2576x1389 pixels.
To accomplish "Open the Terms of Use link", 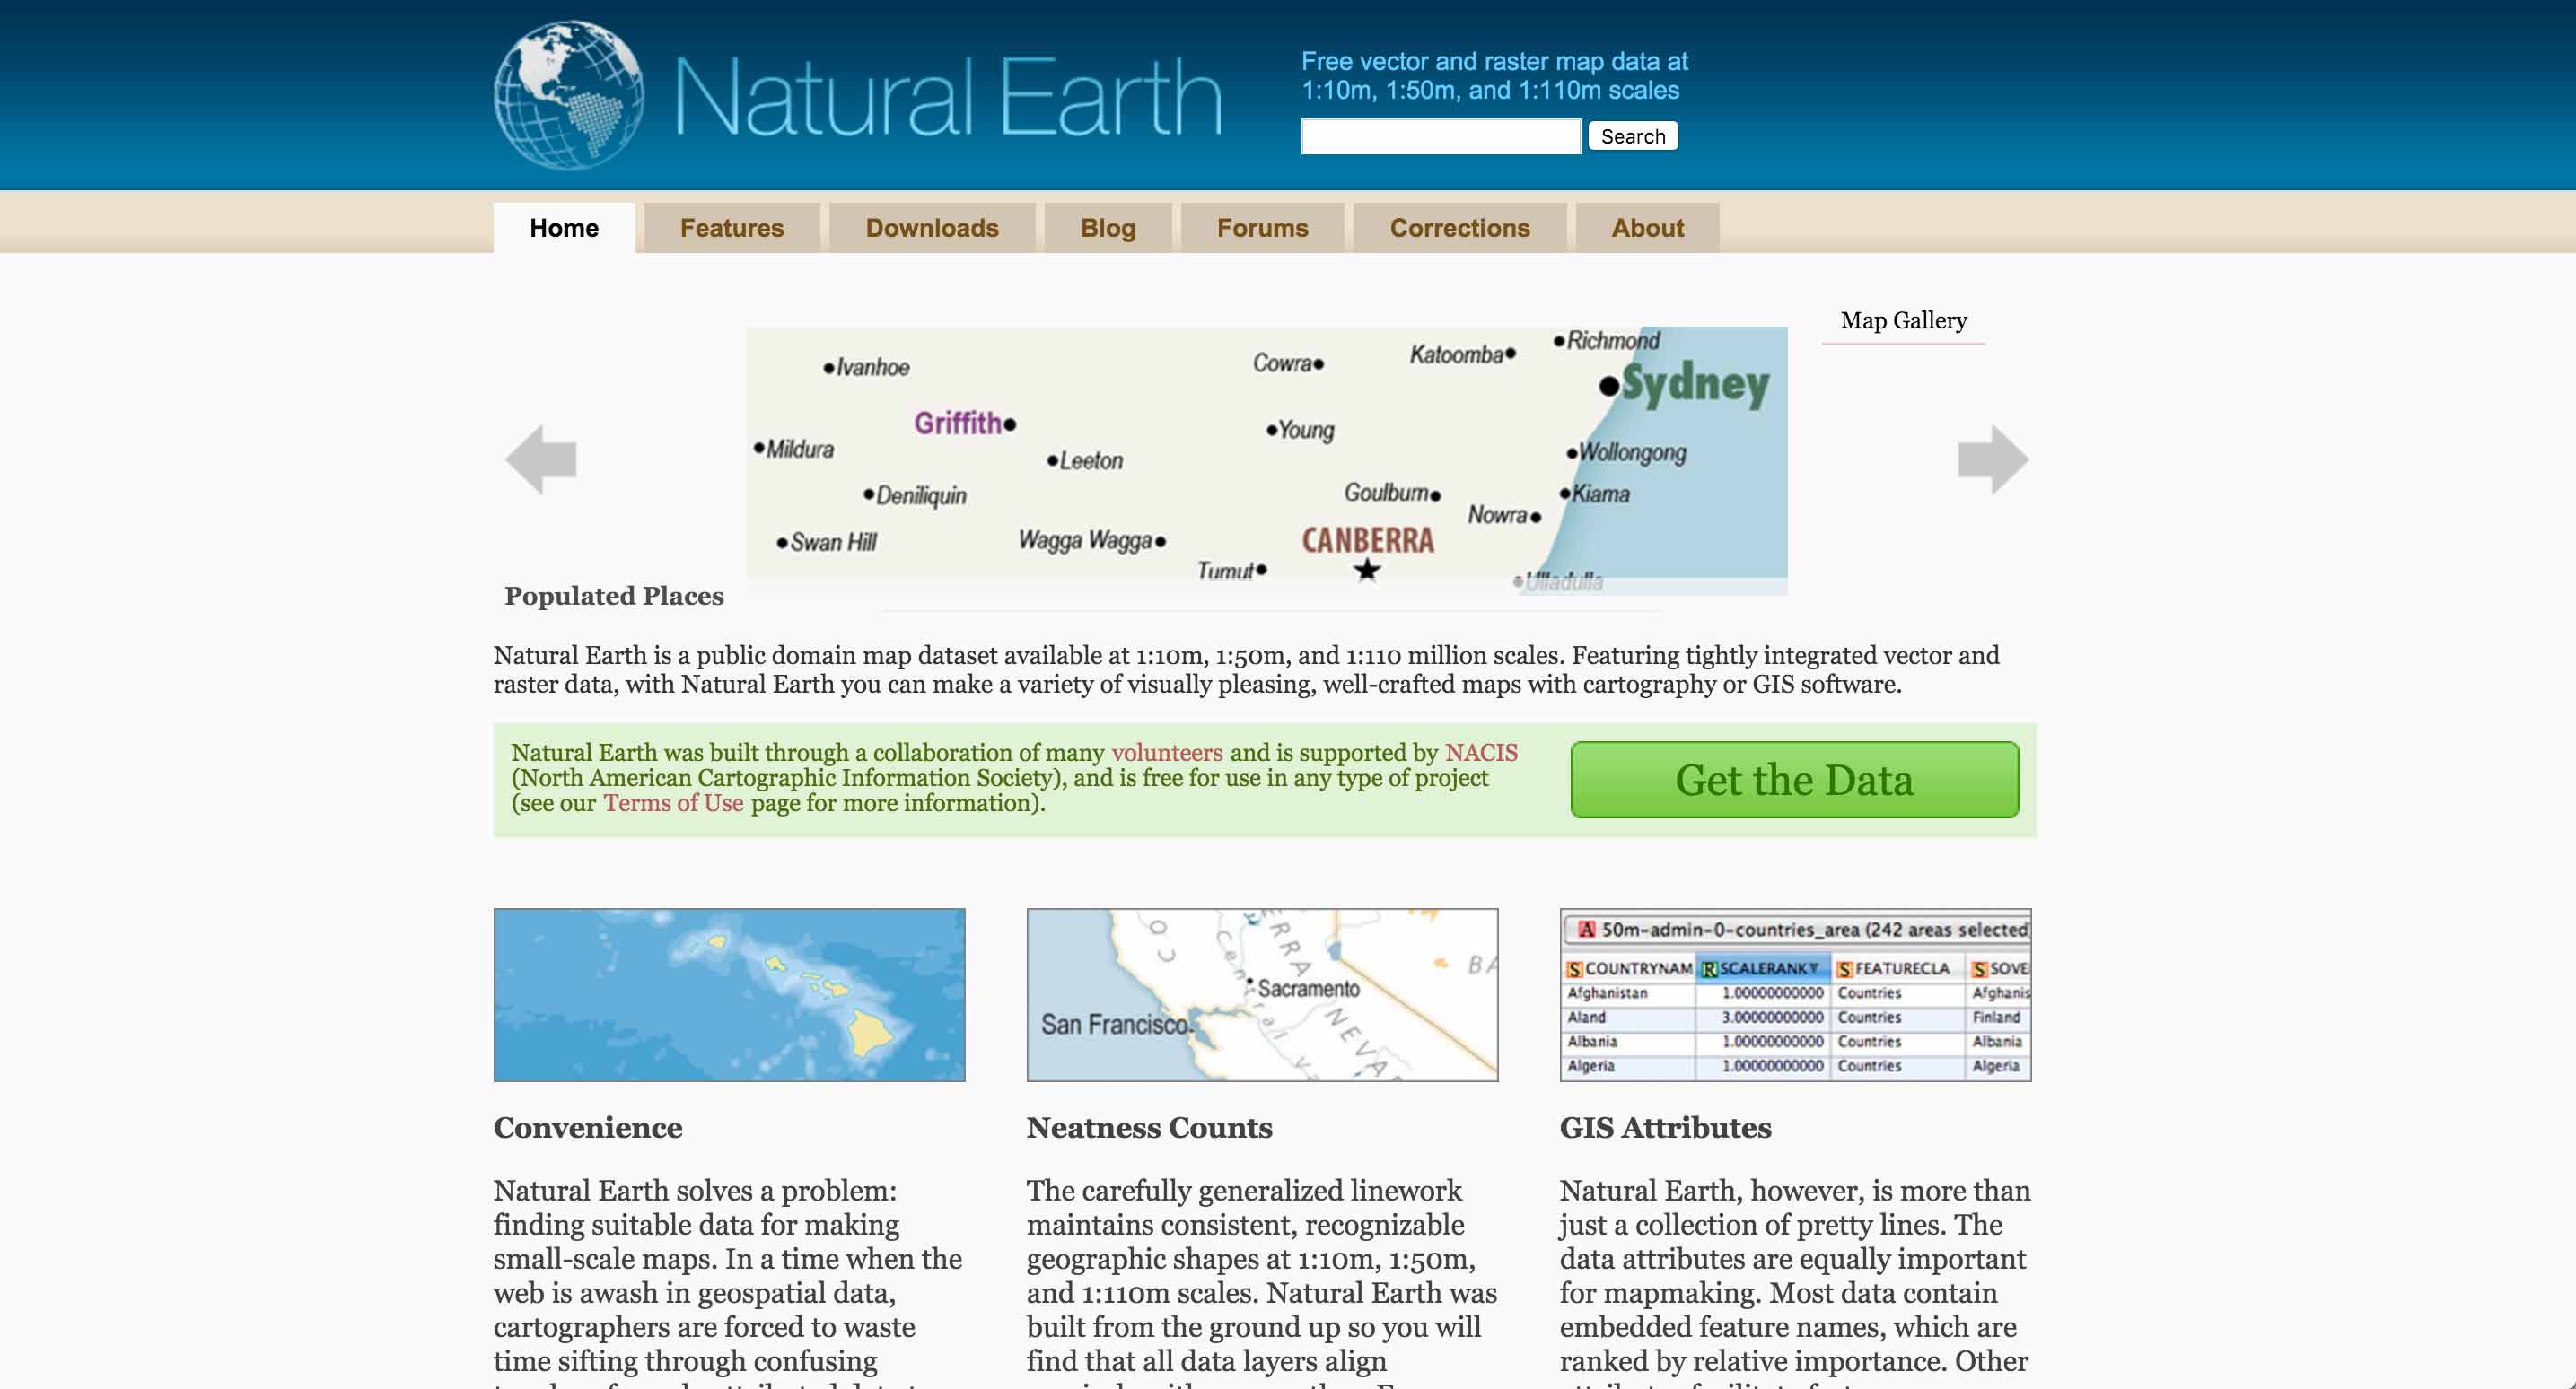I will coord(673,803).
